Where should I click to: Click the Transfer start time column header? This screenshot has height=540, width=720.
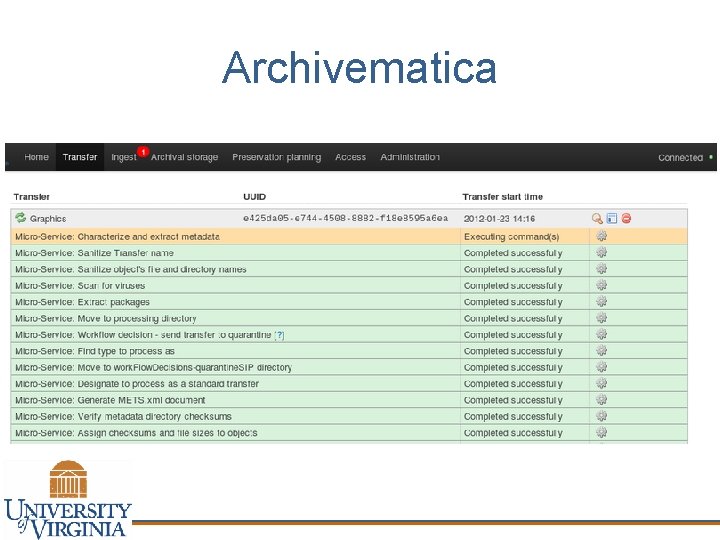click(x=502, y=197)
